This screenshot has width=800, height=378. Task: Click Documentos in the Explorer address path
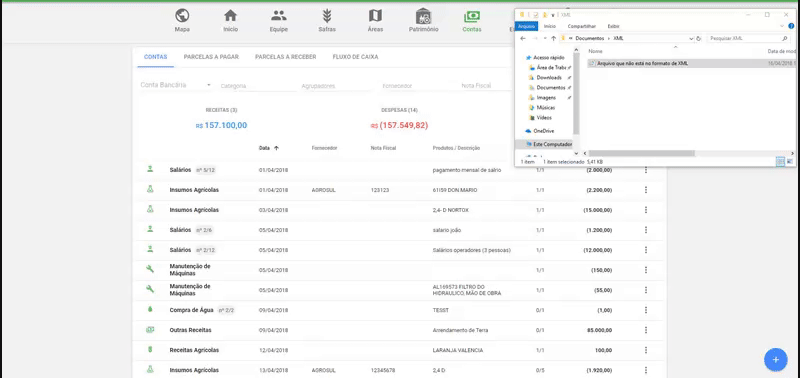(590, 38)
